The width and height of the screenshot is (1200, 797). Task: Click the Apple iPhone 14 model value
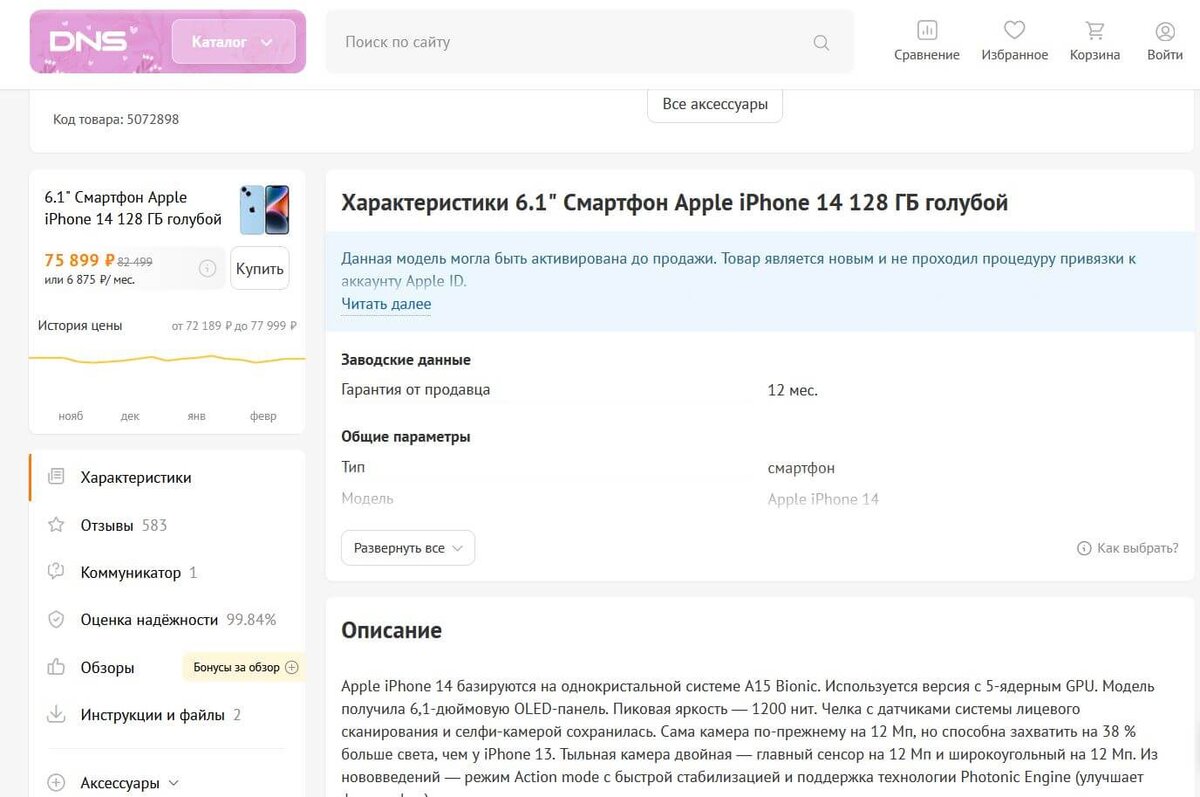(823, 499)
